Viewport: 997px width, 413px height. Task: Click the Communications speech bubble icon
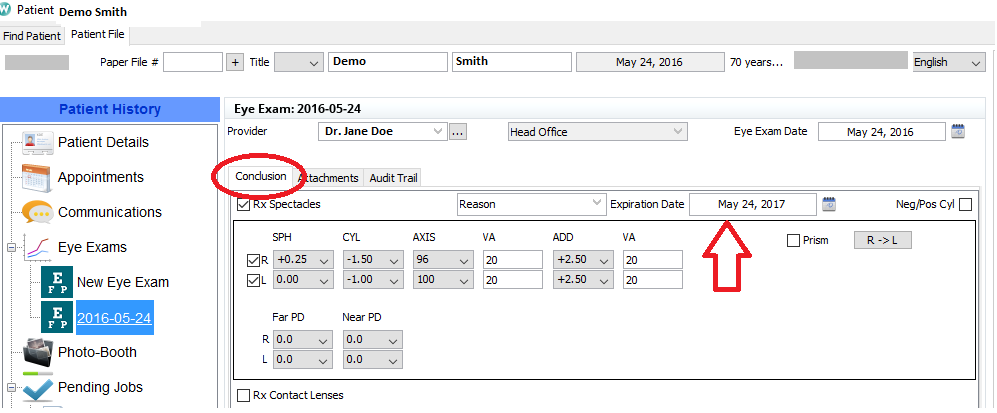37,212
